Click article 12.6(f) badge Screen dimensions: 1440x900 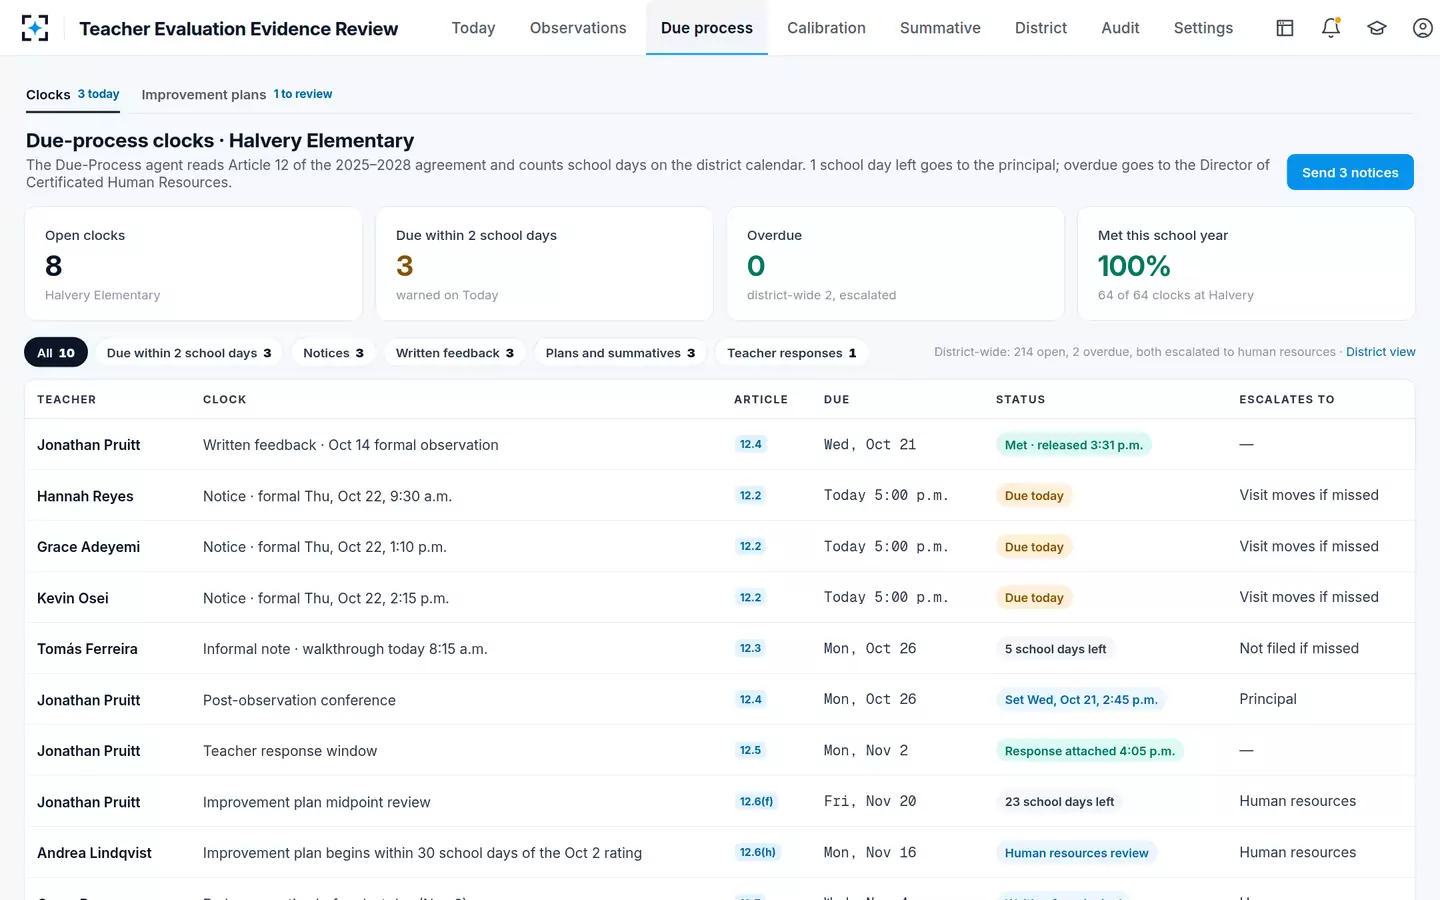click(756, 801)
